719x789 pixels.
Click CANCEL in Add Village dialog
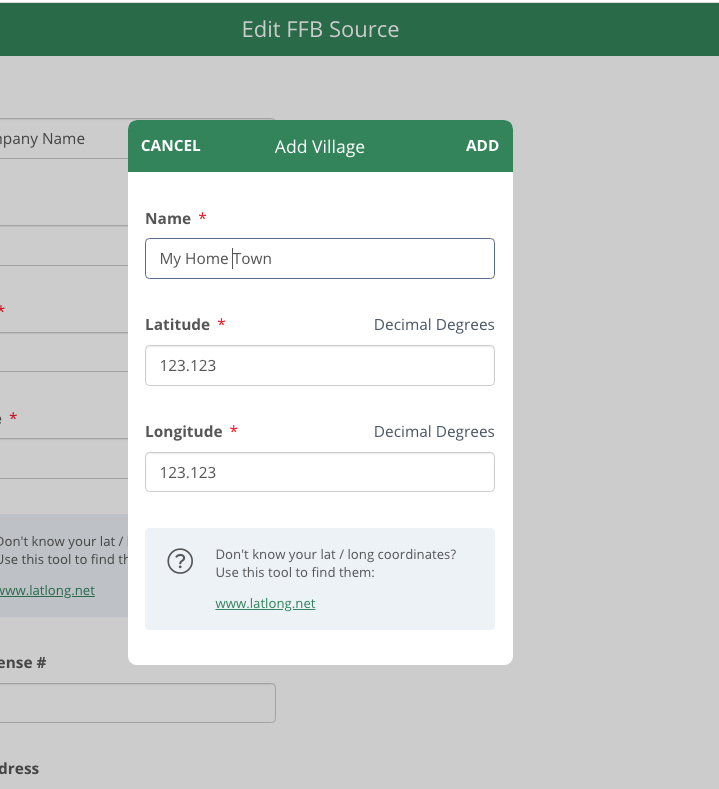(x=171, y=146)
